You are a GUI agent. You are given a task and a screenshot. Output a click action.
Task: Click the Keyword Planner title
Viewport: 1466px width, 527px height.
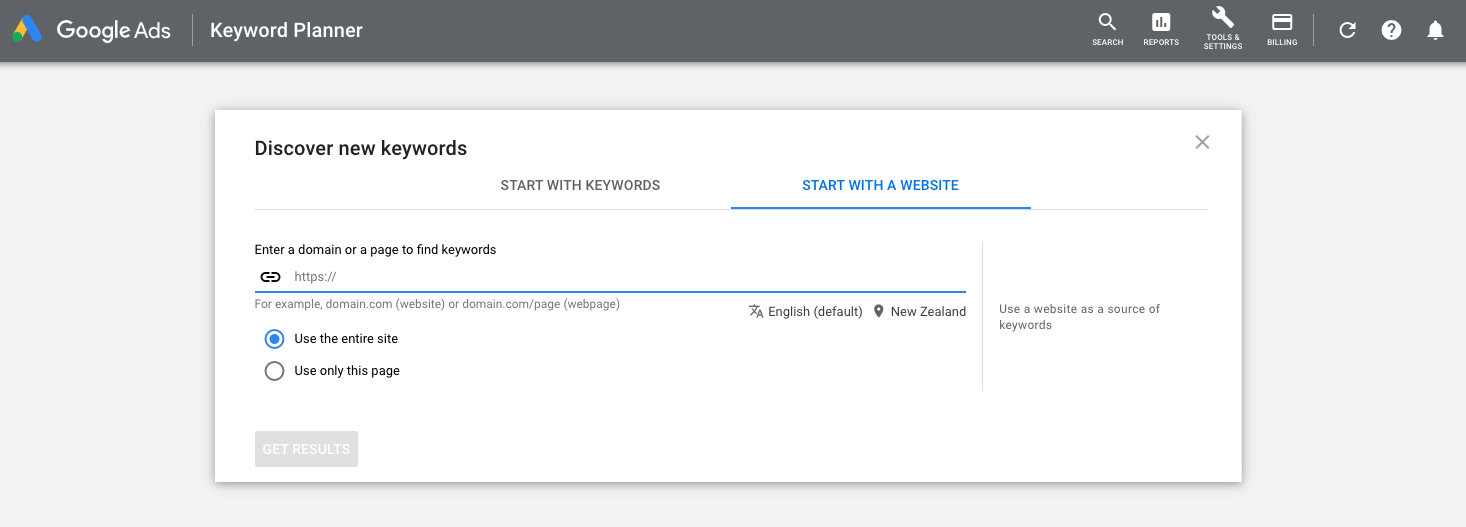click(286, 30)
